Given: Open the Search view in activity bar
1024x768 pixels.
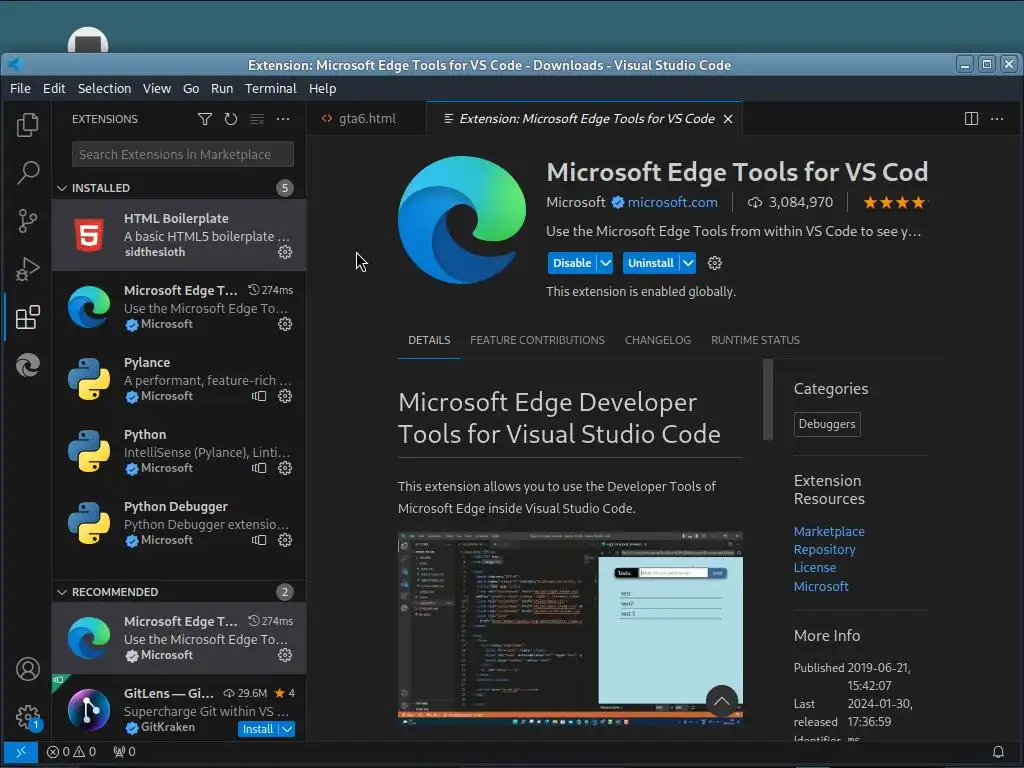Looking at the screenshot, I should [27, 172].
